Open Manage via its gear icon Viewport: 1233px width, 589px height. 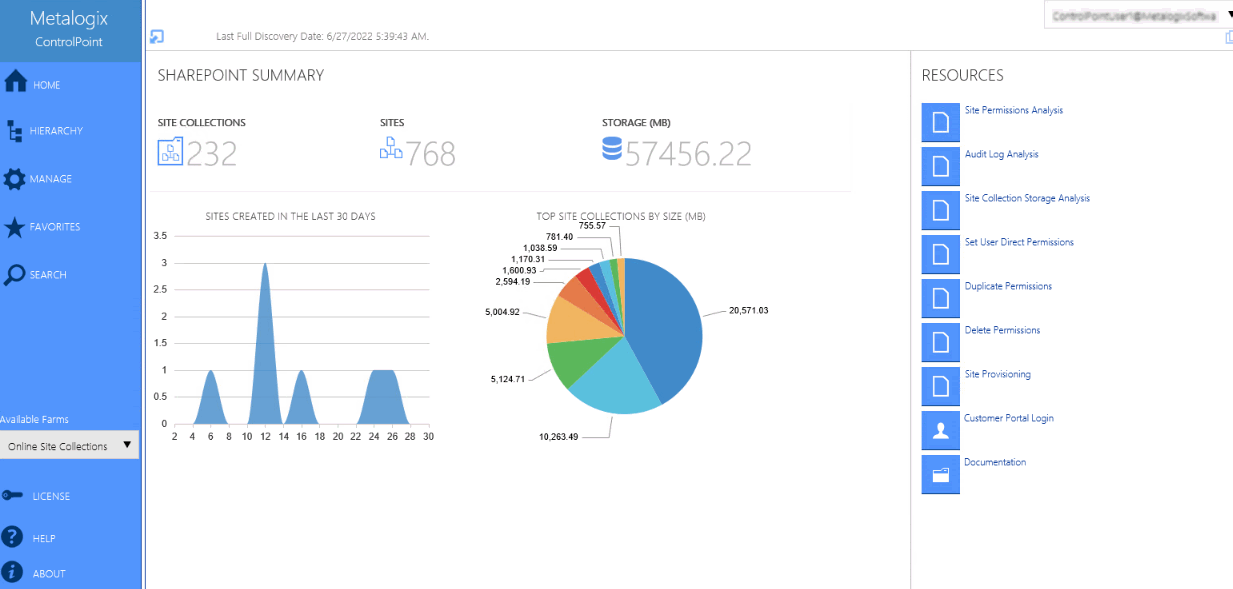(x=15, y=179)
